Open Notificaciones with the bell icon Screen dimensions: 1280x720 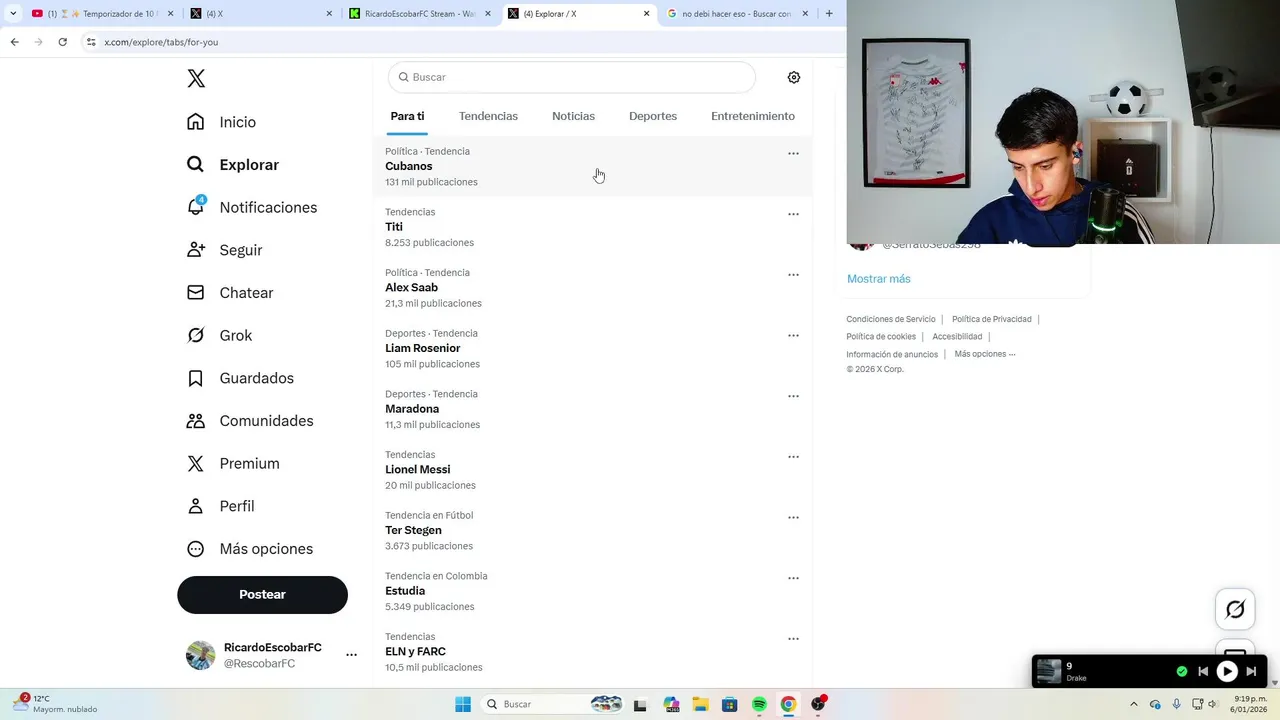(x=252, y=207)
